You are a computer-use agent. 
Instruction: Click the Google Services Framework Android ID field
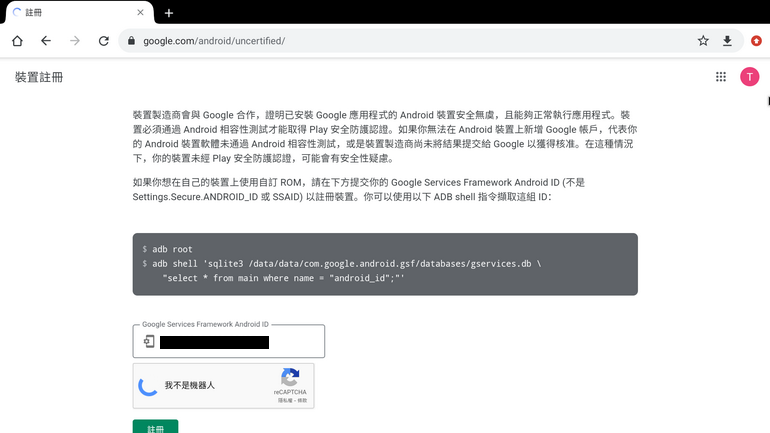(228, 341)
